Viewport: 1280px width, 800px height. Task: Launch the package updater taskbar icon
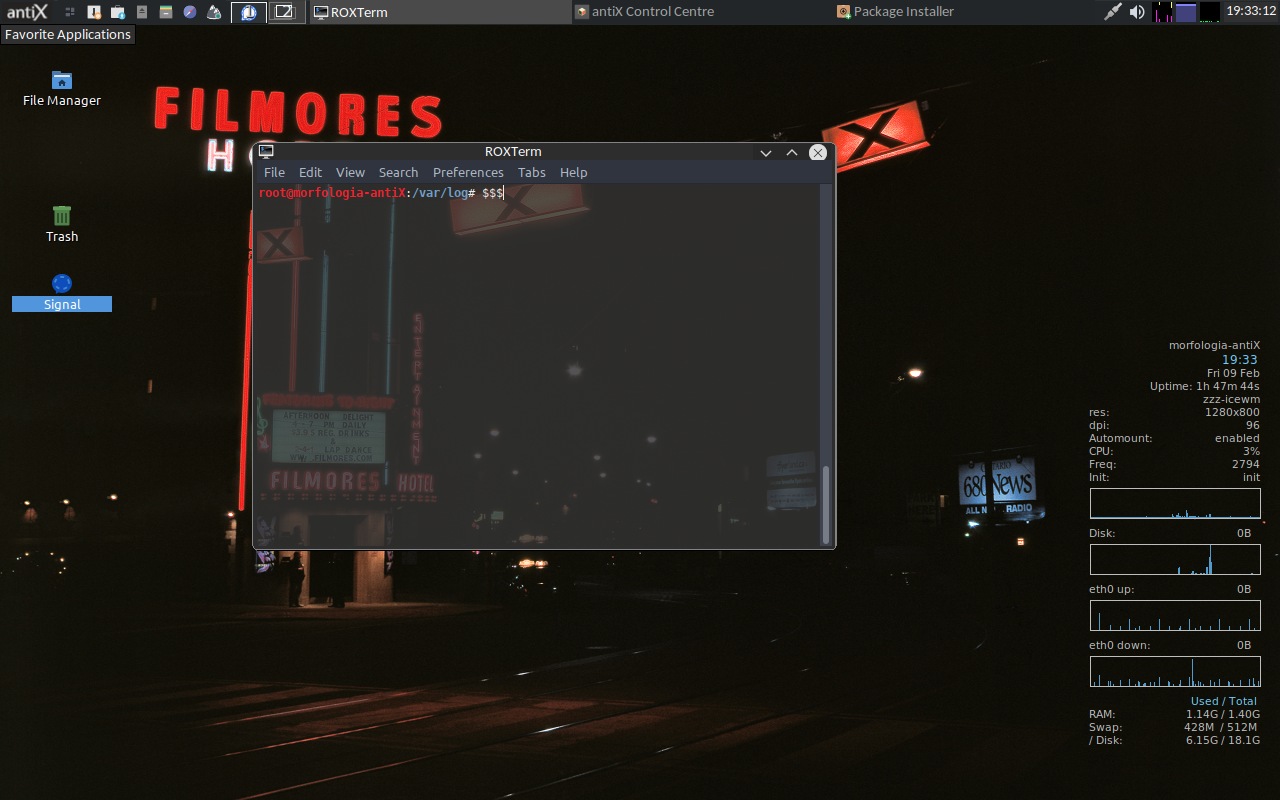[x=94, y=12]
